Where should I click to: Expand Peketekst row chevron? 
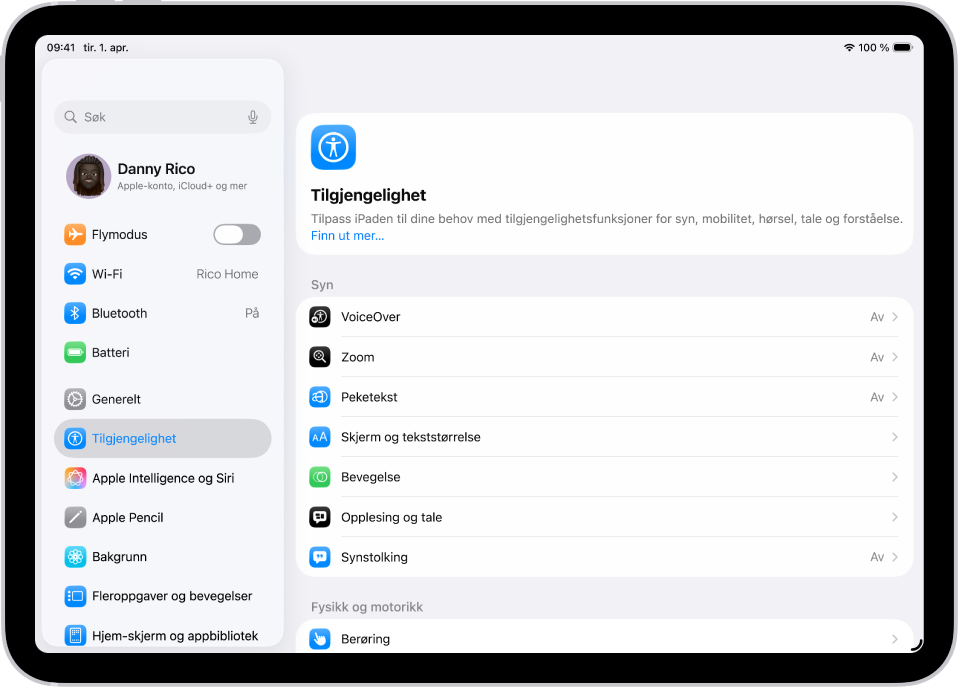pyautogui.click(x=894, y=397)
